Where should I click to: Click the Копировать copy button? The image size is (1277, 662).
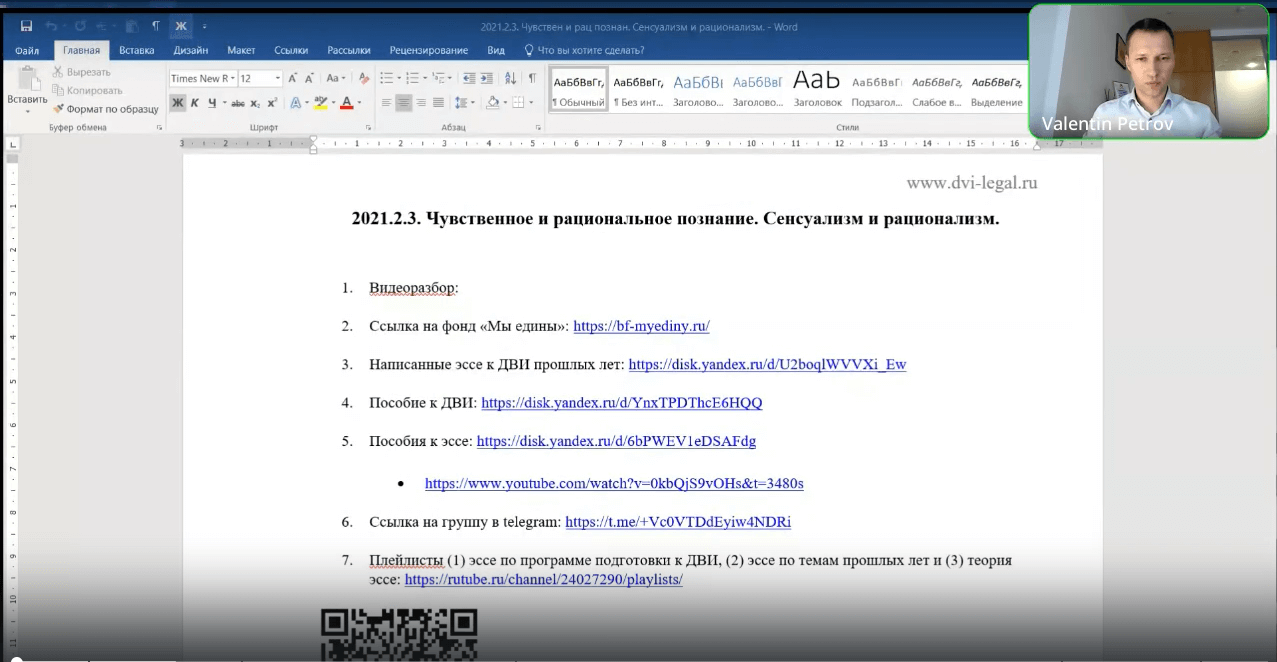tap(86, 90)
